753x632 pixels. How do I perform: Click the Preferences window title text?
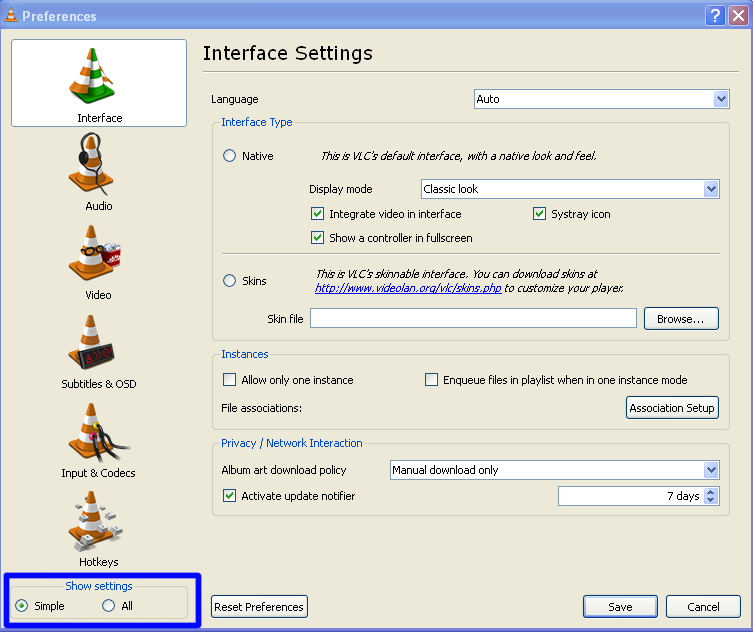(x=59, y=16)
